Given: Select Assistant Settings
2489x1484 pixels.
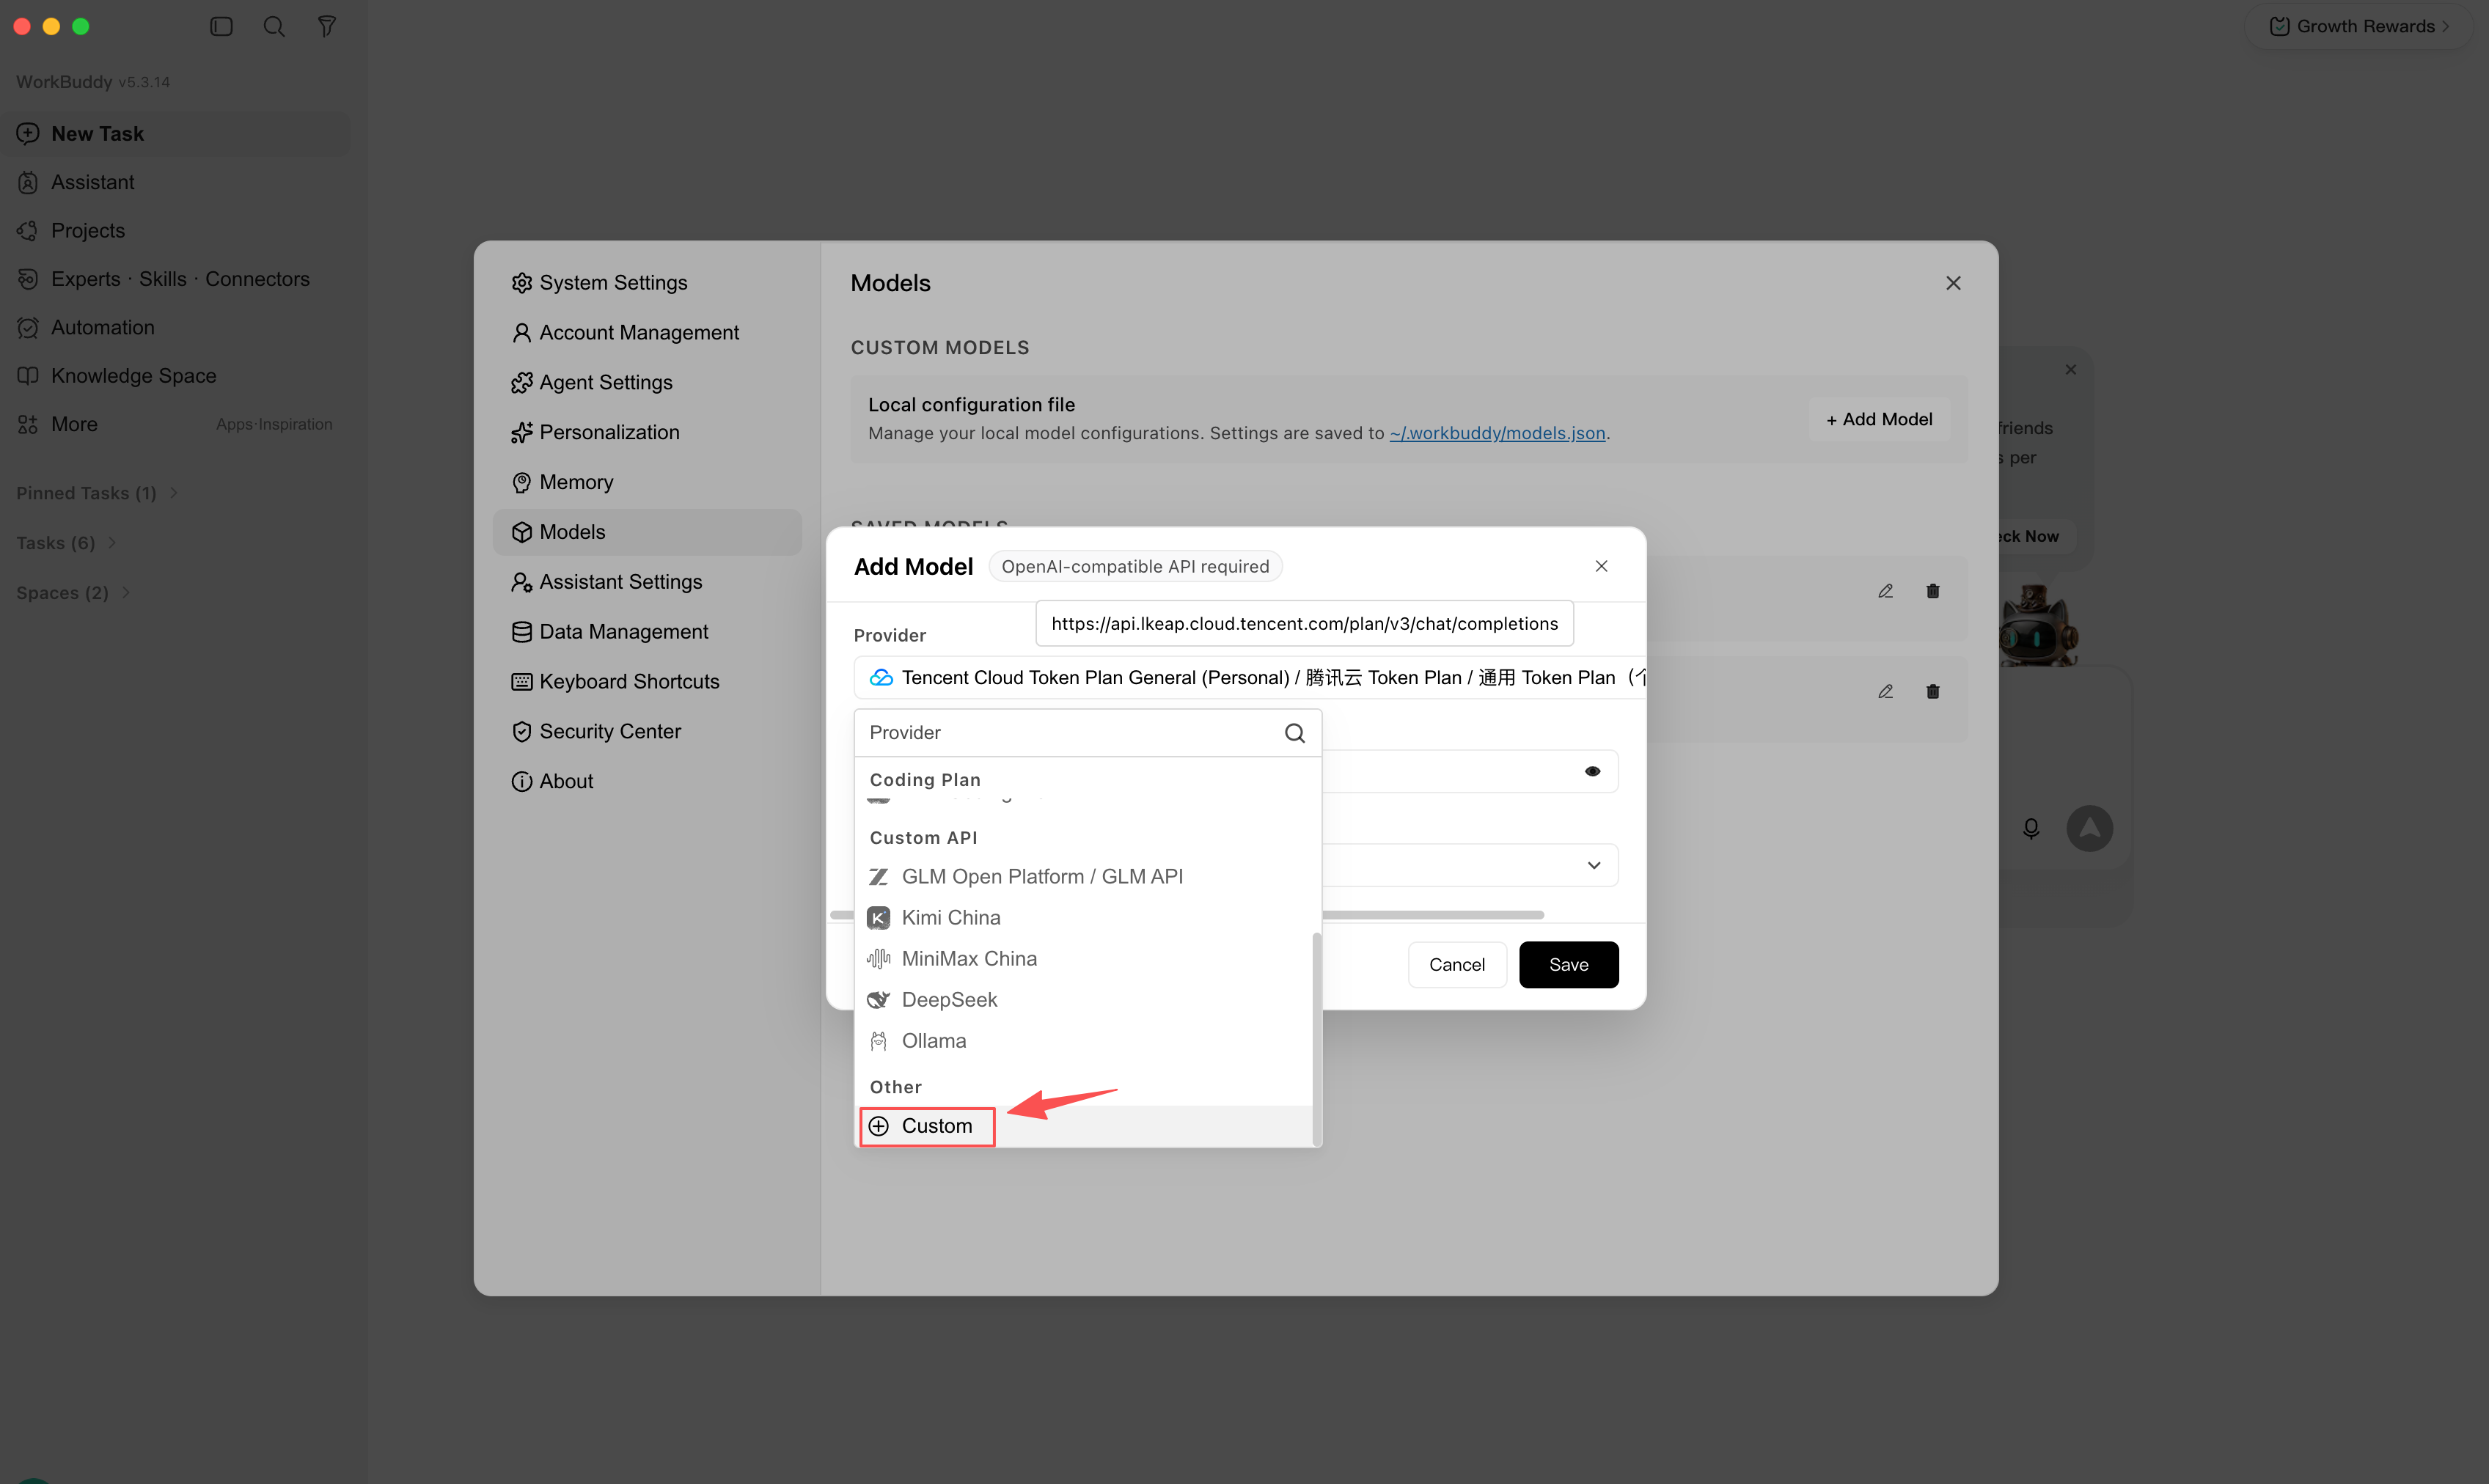Looking at the screenshot, I should pos(647,582).
